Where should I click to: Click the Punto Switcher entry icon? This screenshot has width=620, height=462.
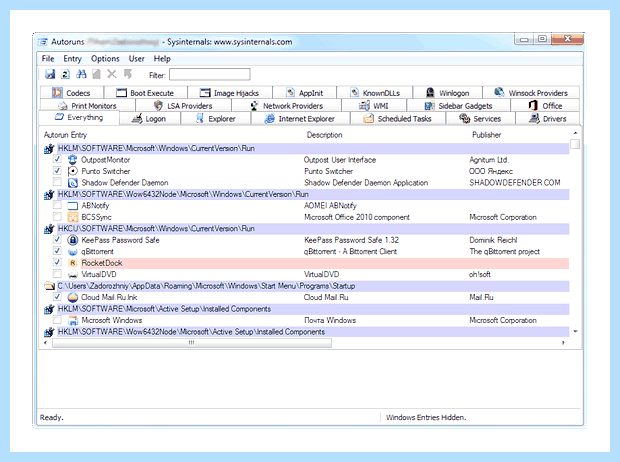tap(72, 171)
